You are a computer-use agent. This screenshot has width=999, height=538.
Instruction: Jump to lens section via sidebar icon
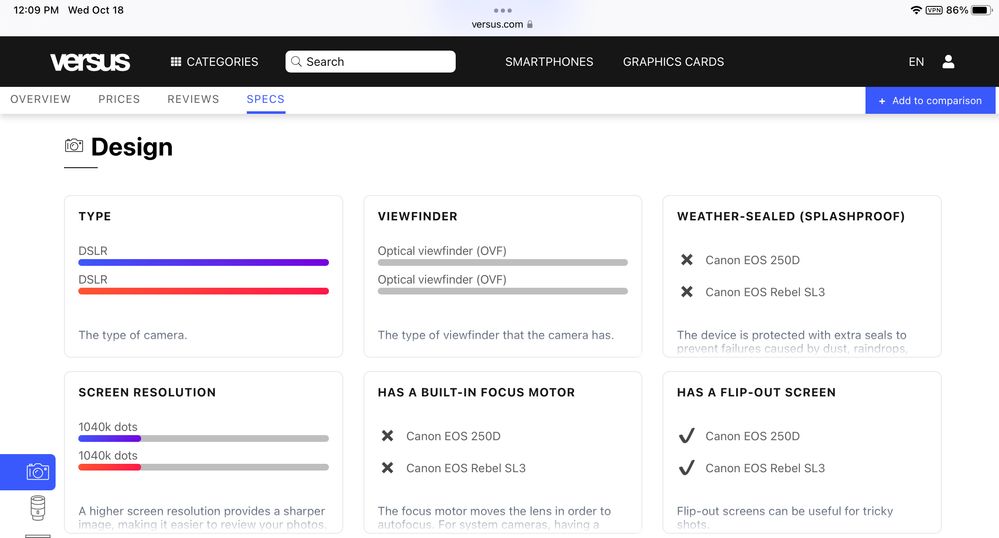[x=37, y=508]
